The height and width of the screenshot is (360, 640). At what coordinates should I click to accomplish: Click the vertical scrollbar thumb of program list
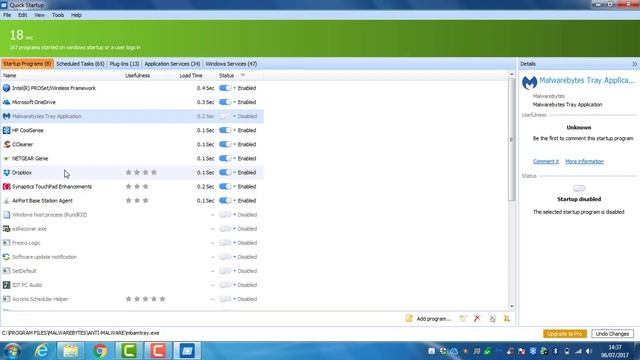click(511, 140)
